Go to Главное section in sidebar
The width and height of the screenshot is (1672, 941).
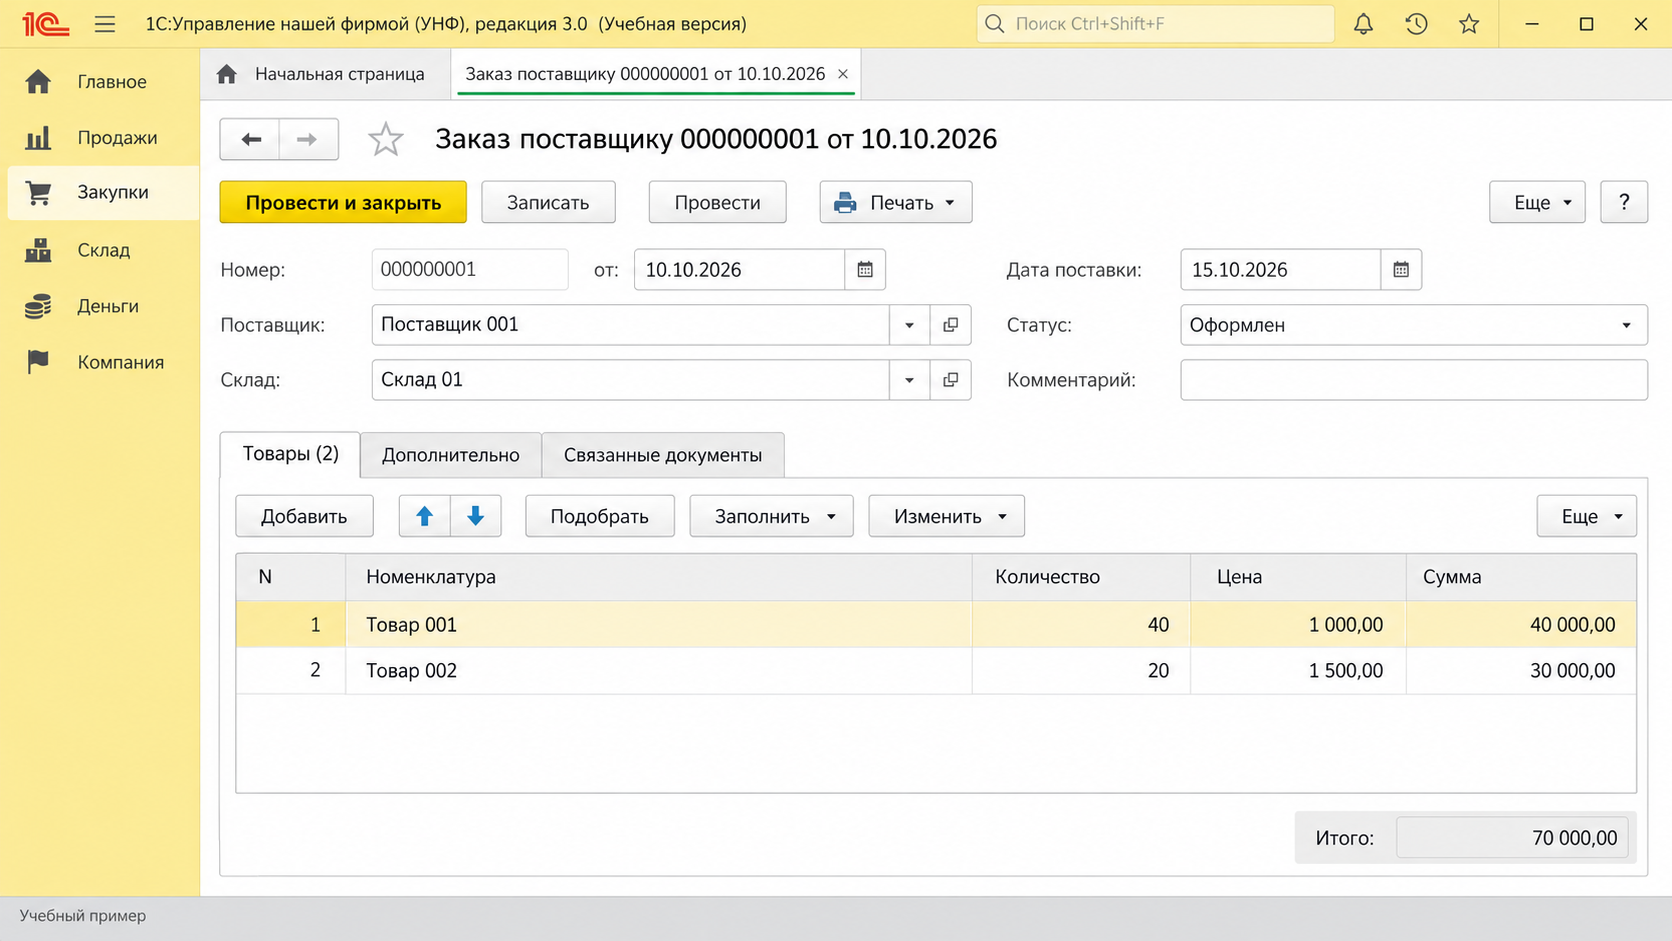(x=100, y=82)
